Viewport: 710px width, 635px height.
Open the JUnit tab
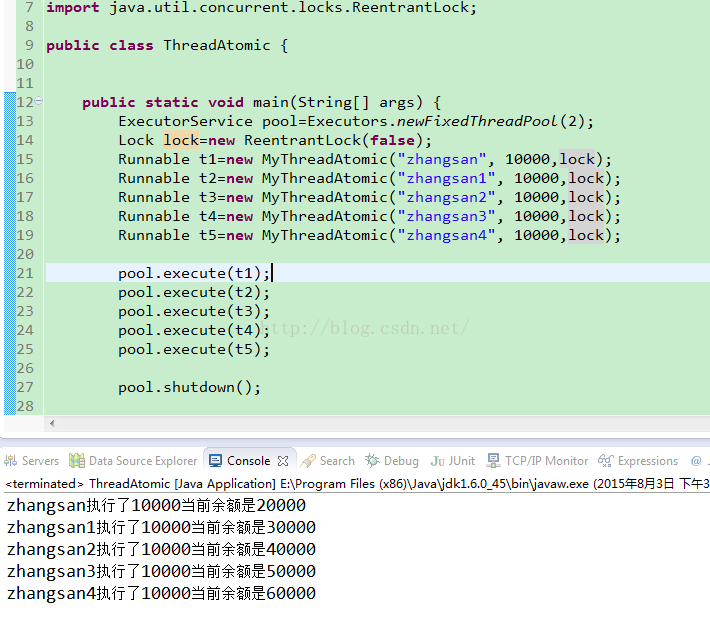[452, 461]
